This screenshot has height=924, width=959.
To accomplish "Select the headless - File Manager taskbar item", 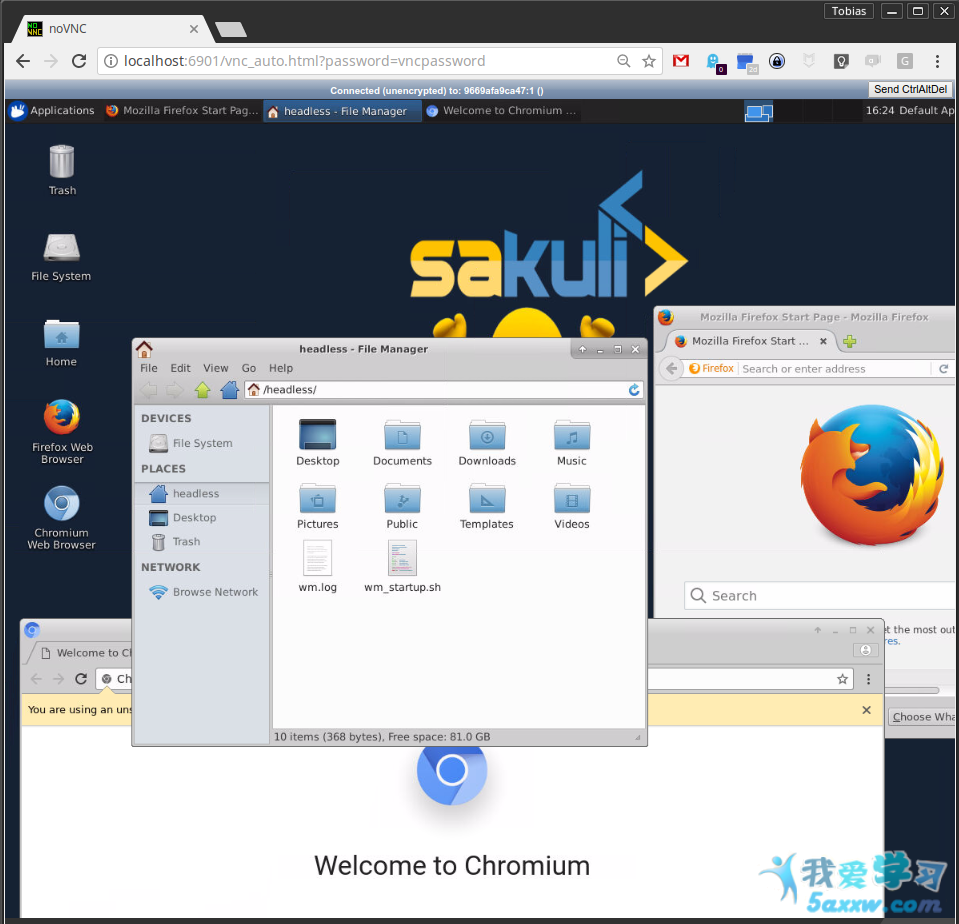I will point(342,111).
